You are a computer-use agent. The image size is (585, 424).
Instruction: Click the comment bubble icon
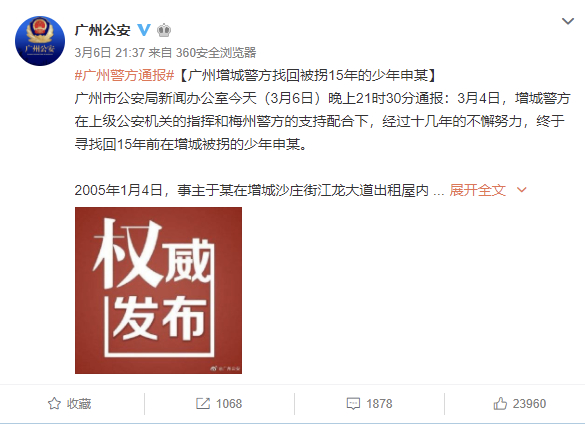(x=353, y=404)
